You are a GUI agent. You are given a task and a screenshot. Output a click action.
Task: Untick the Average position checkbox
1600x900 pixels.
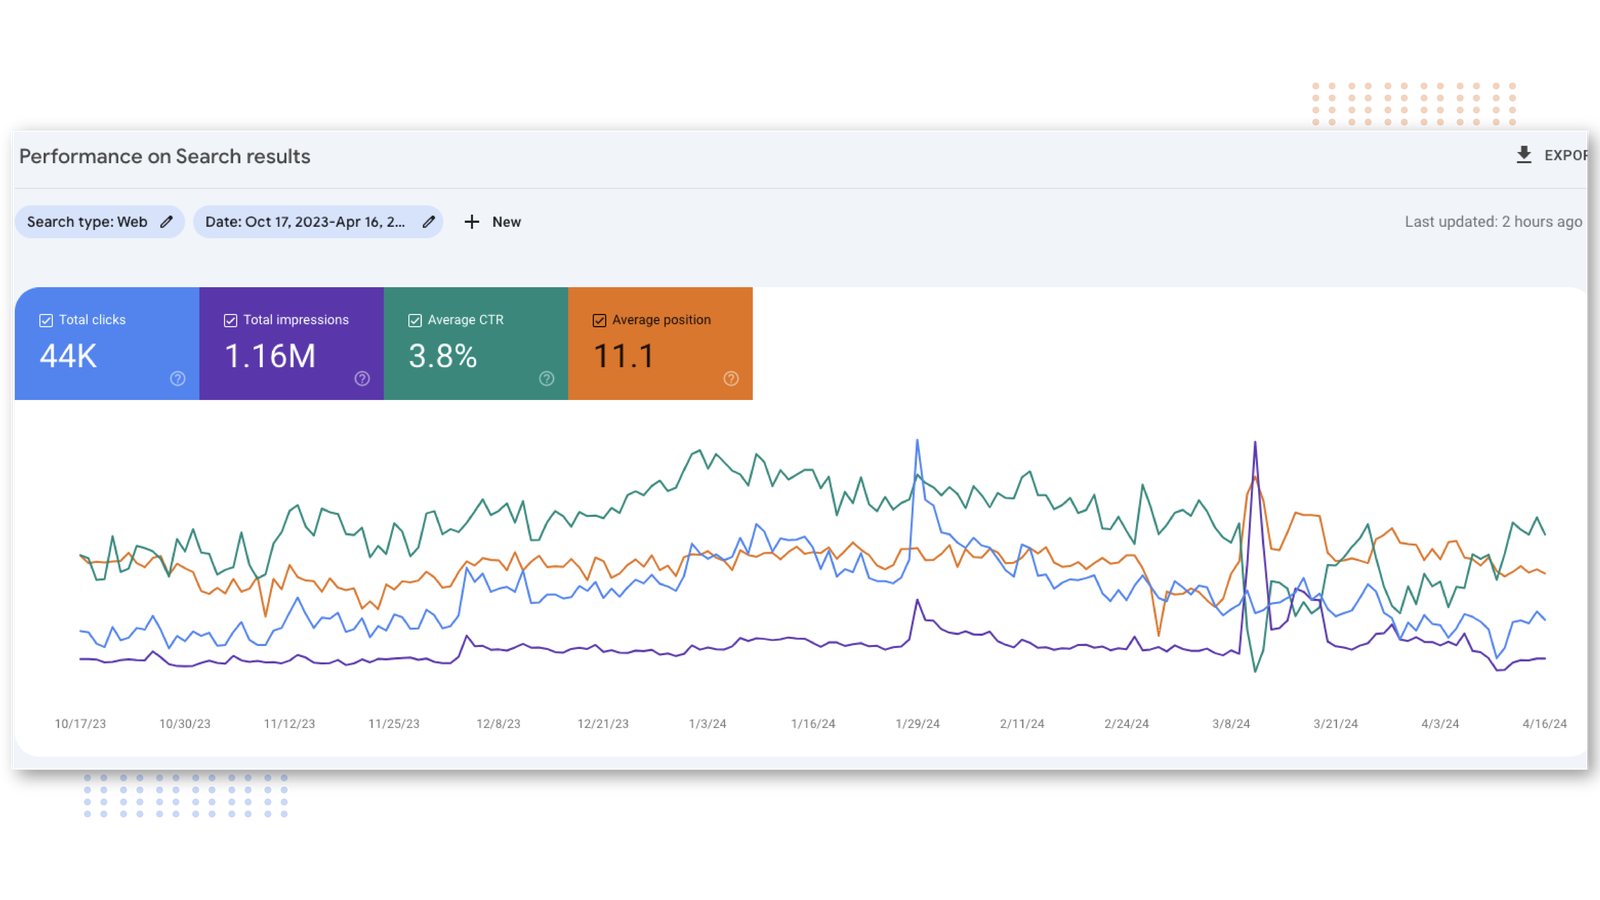pyautogui.click(x=600, y=321)
